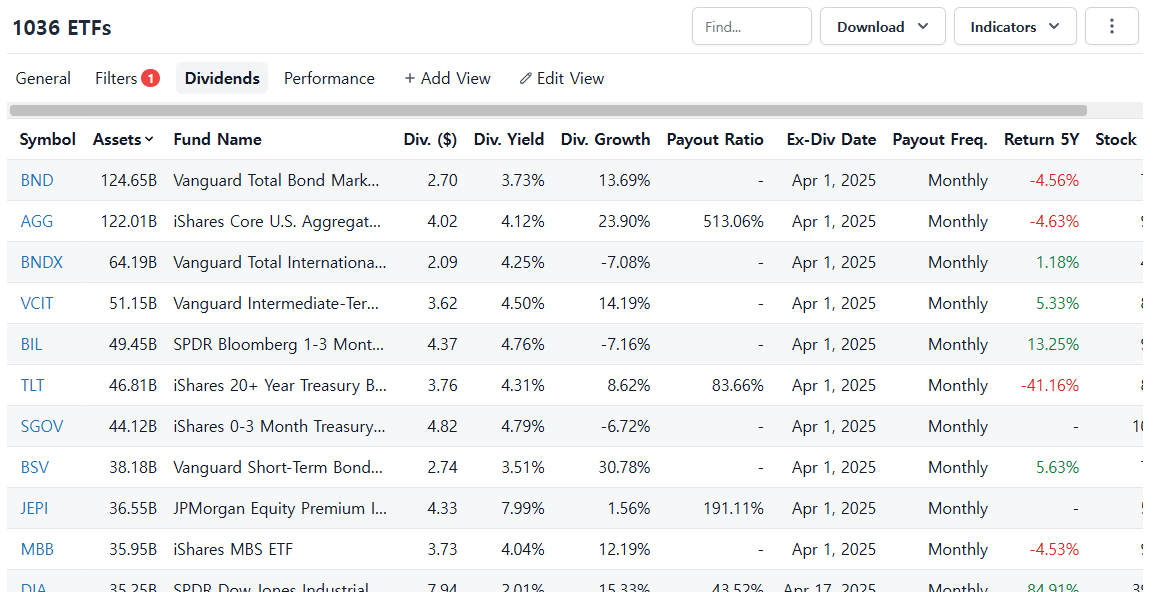
Task: Click the JPMorgan Equity Premium I... fund name
Action: coord(280,509)
